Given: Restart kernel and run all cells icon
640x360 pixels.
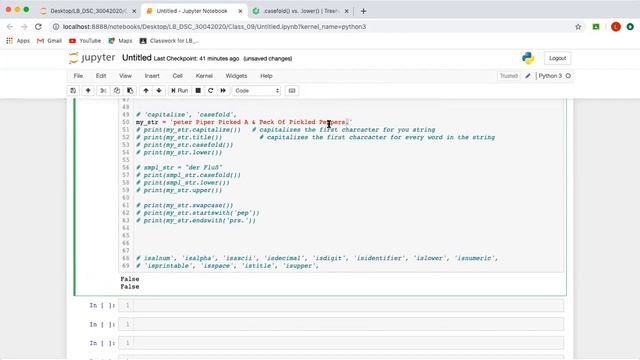Looking at the screenshot, I should click(223, 91).
